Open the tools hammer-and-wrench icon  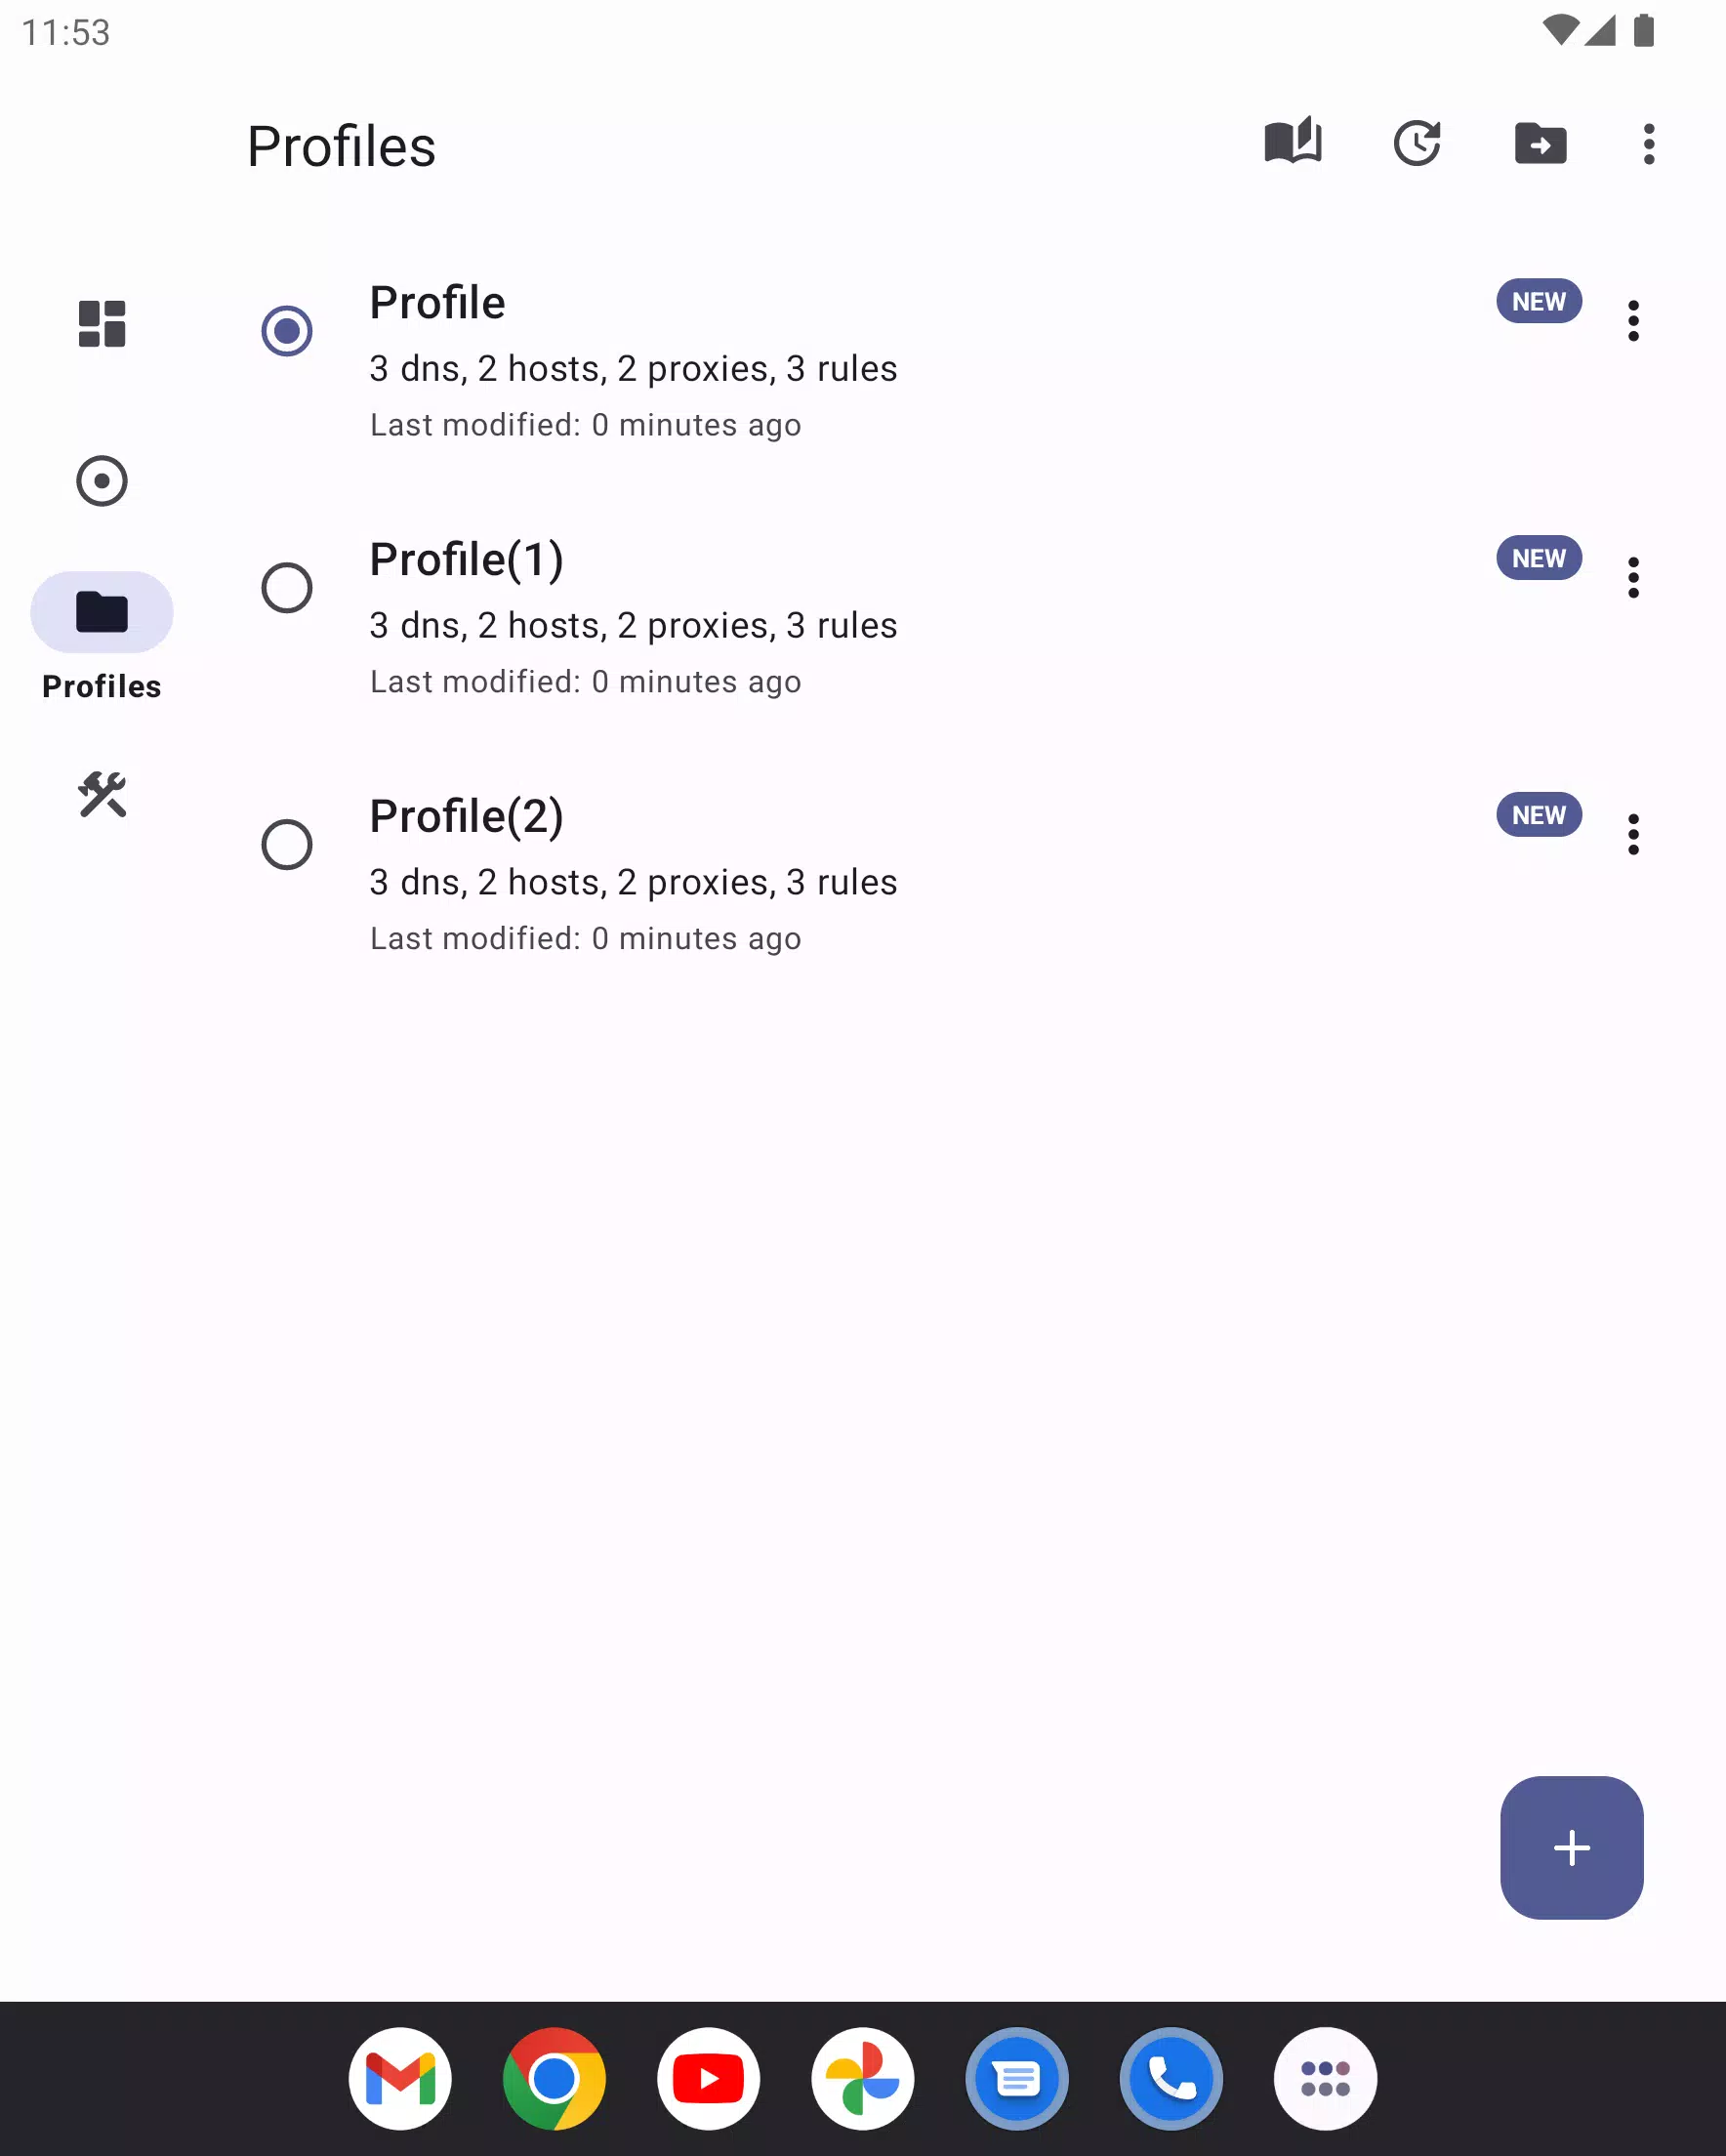(x=102, y=795)
